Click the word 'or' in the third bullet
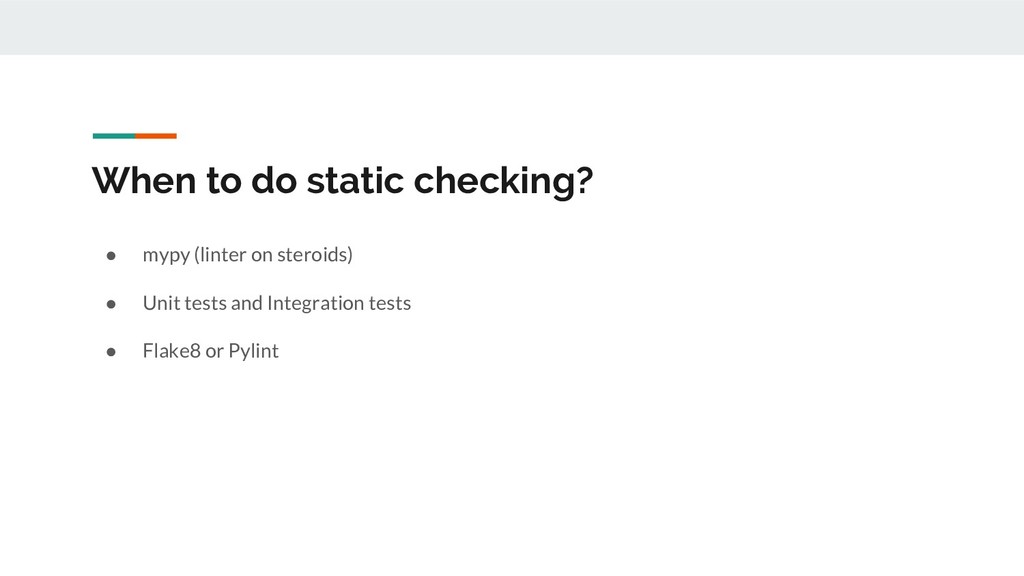The image size is (1024, 576). [214, 351]
